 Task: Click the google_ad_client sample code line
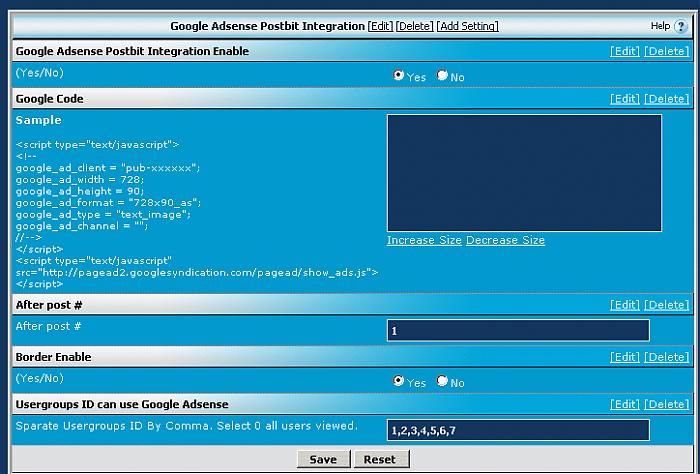tap(108, 168)
